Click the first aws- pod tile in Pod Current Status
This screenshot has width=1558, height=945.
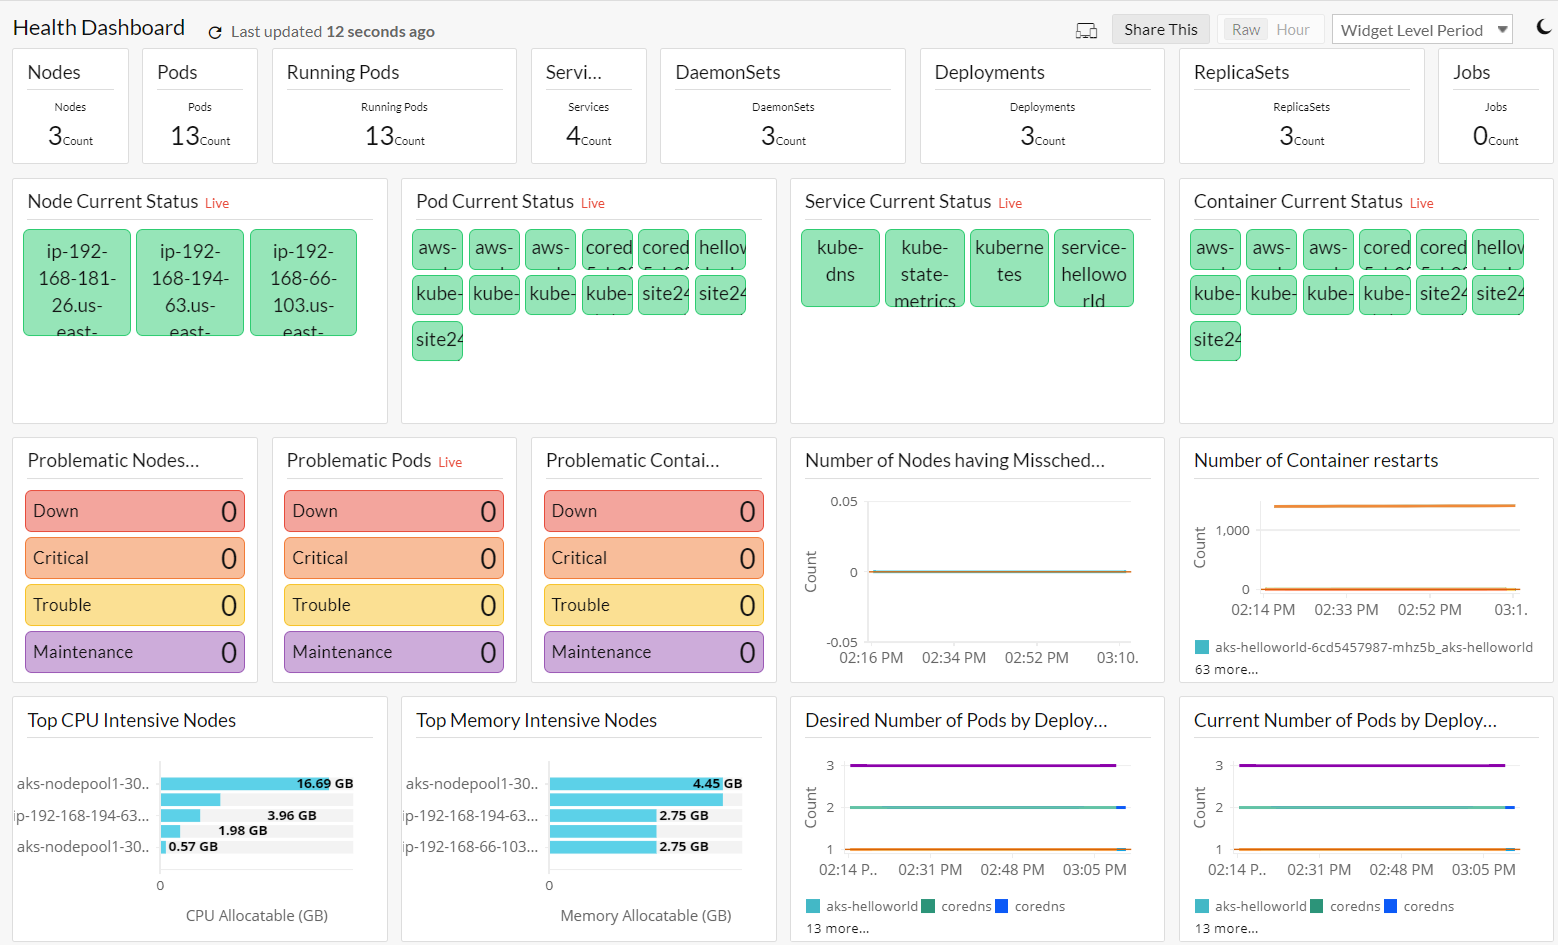437,249
